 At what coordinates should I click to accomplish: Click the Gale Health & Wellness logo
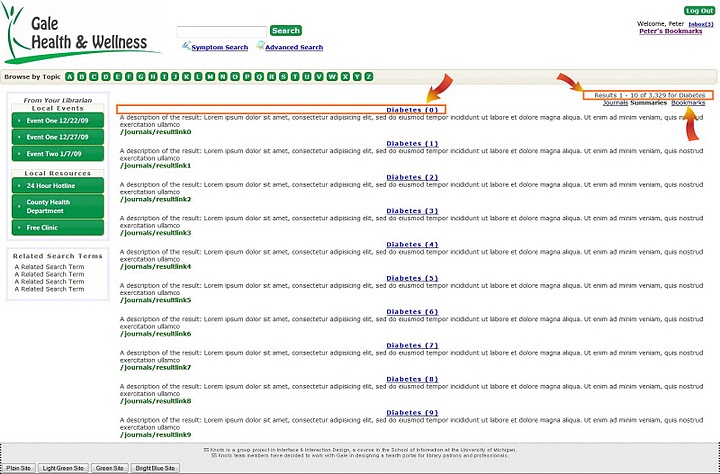coord(80,33)
